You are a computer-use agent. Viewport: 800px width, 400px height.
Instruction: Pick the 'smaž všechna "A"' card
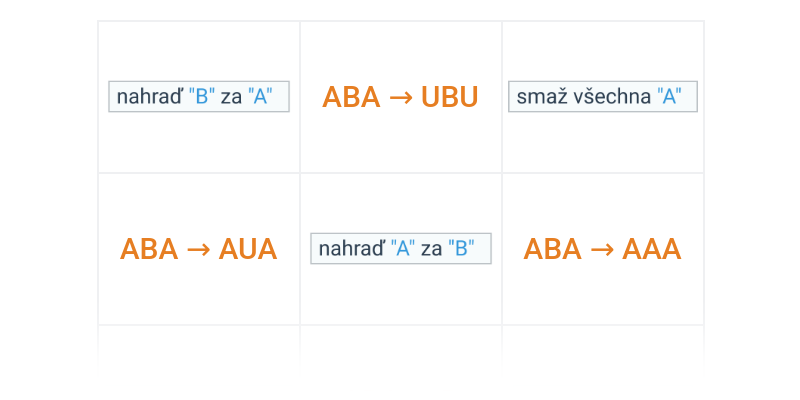pyautogui.click(x=602, y=97)
